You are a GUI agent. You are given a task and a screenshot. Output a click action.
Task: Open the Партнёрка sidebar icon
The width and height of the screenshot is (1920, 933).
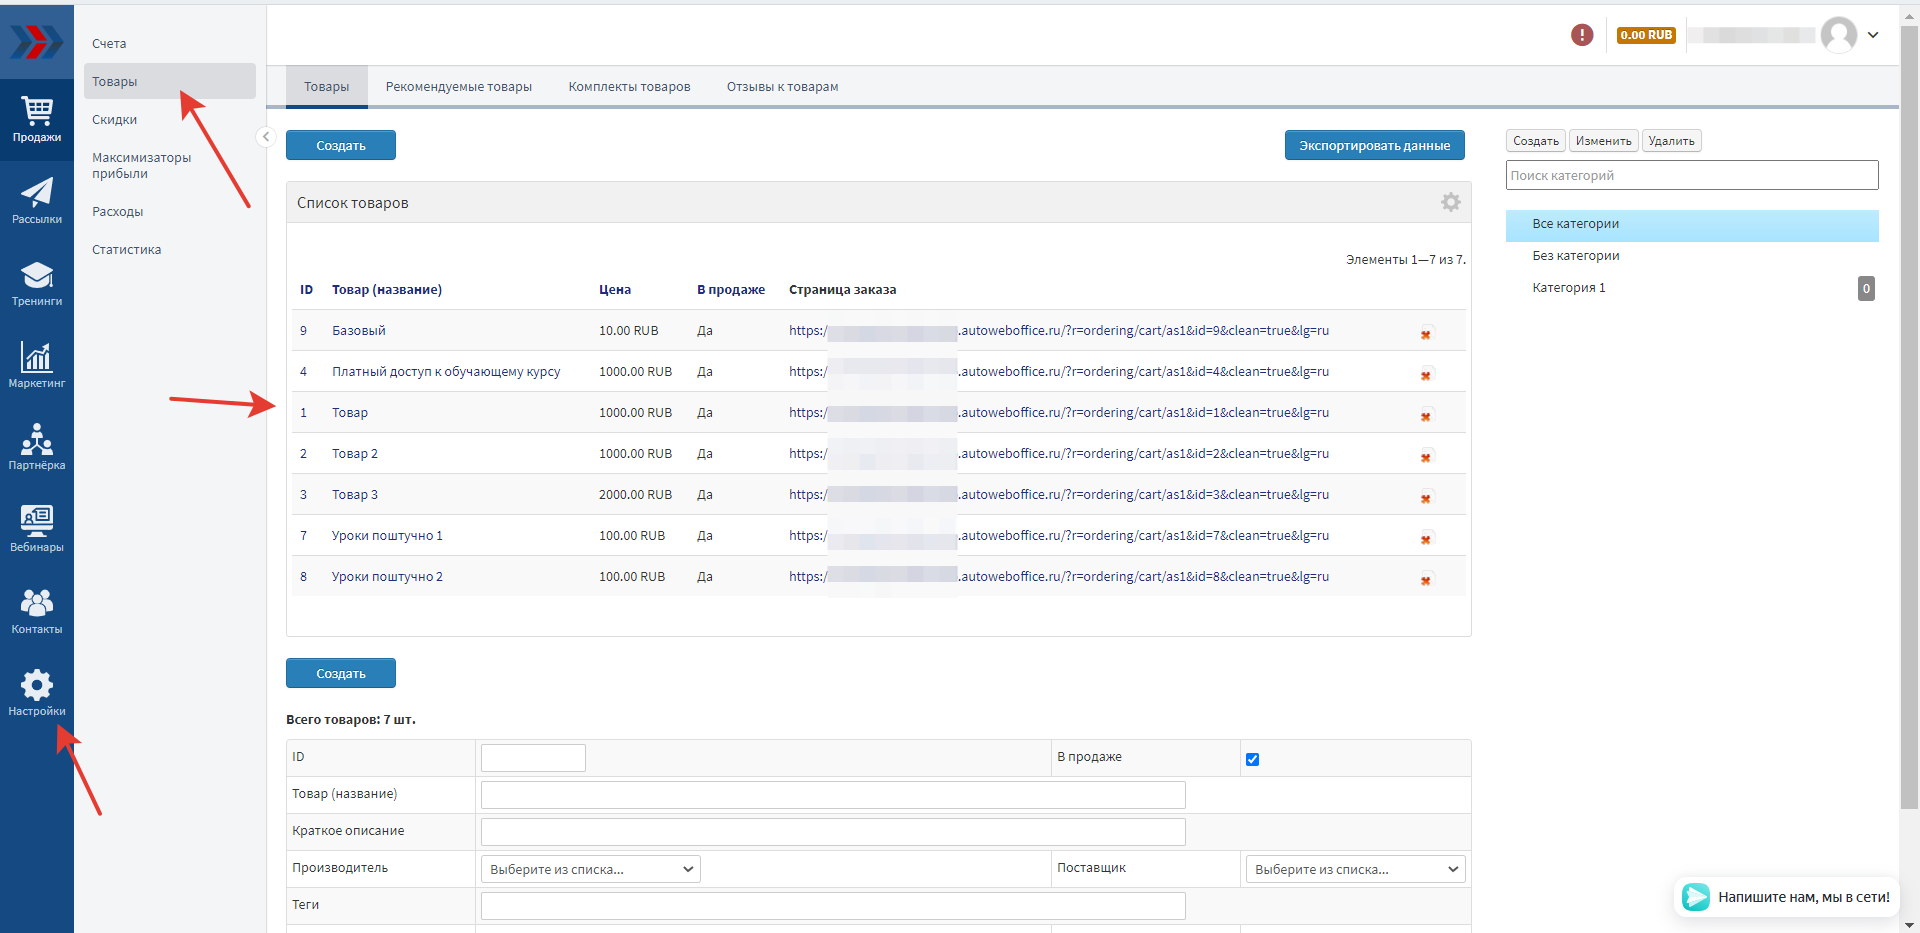(37, 446)
